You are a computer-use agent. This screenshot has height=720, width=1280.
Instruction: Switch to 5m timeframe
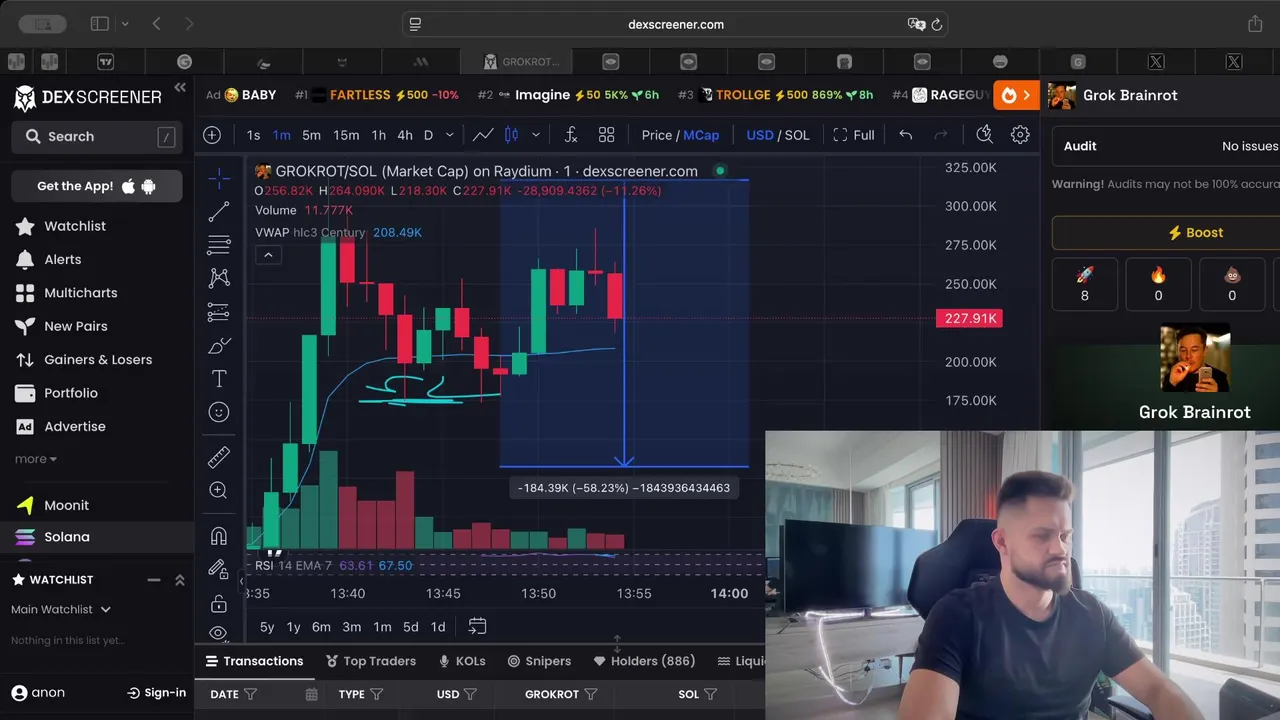tap(312, 135)
